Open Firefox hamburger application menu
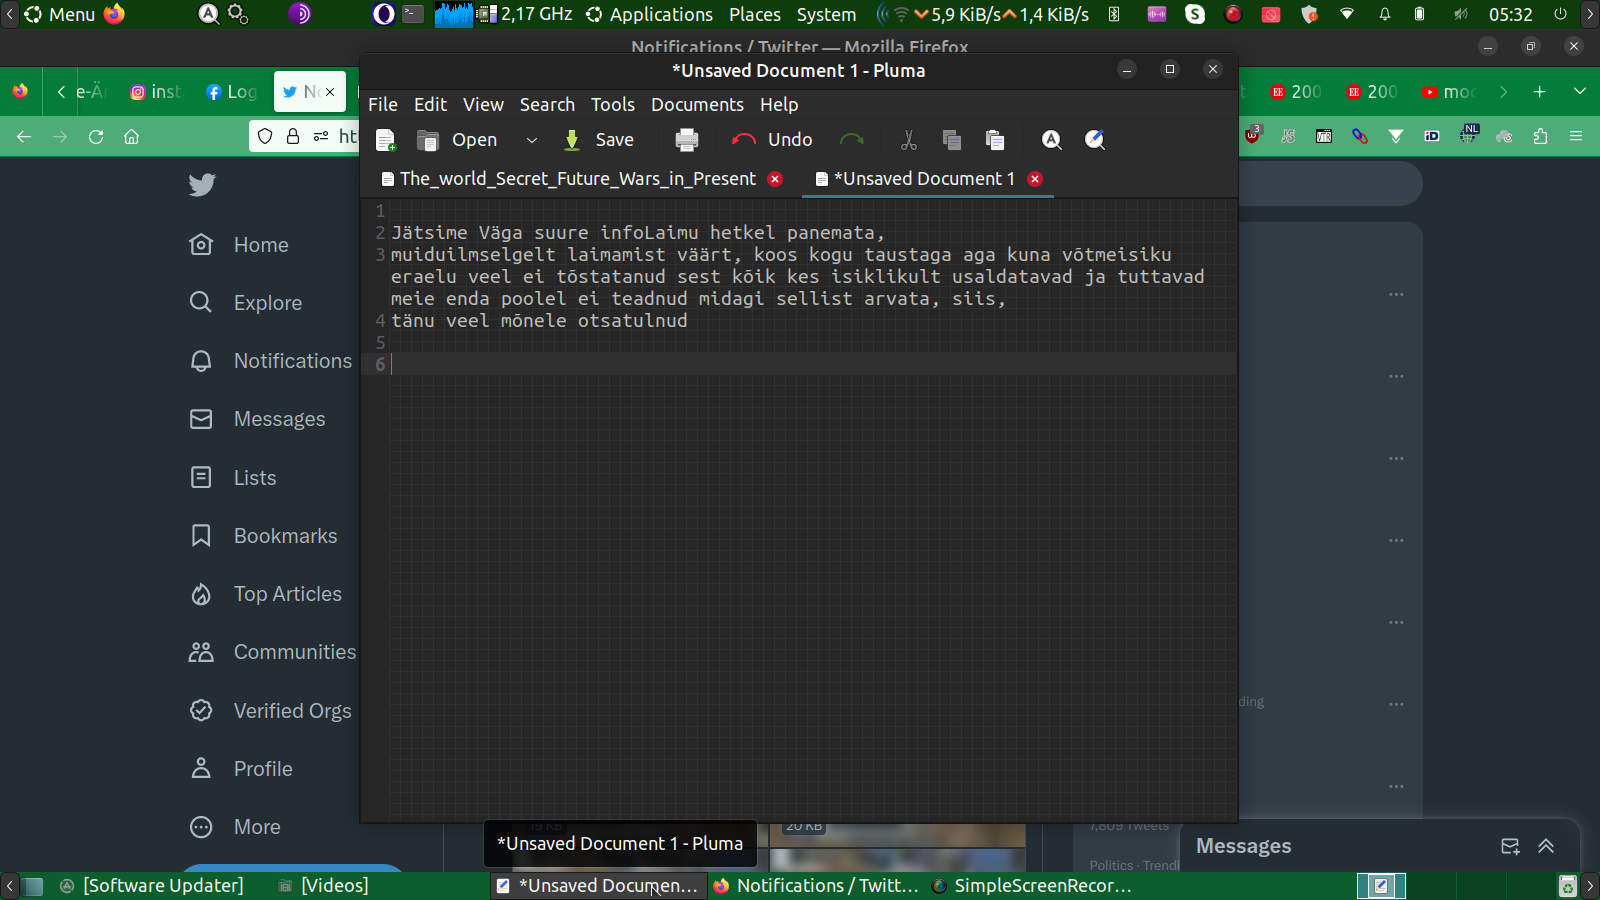The image size is (1600, 900). 1576,137
